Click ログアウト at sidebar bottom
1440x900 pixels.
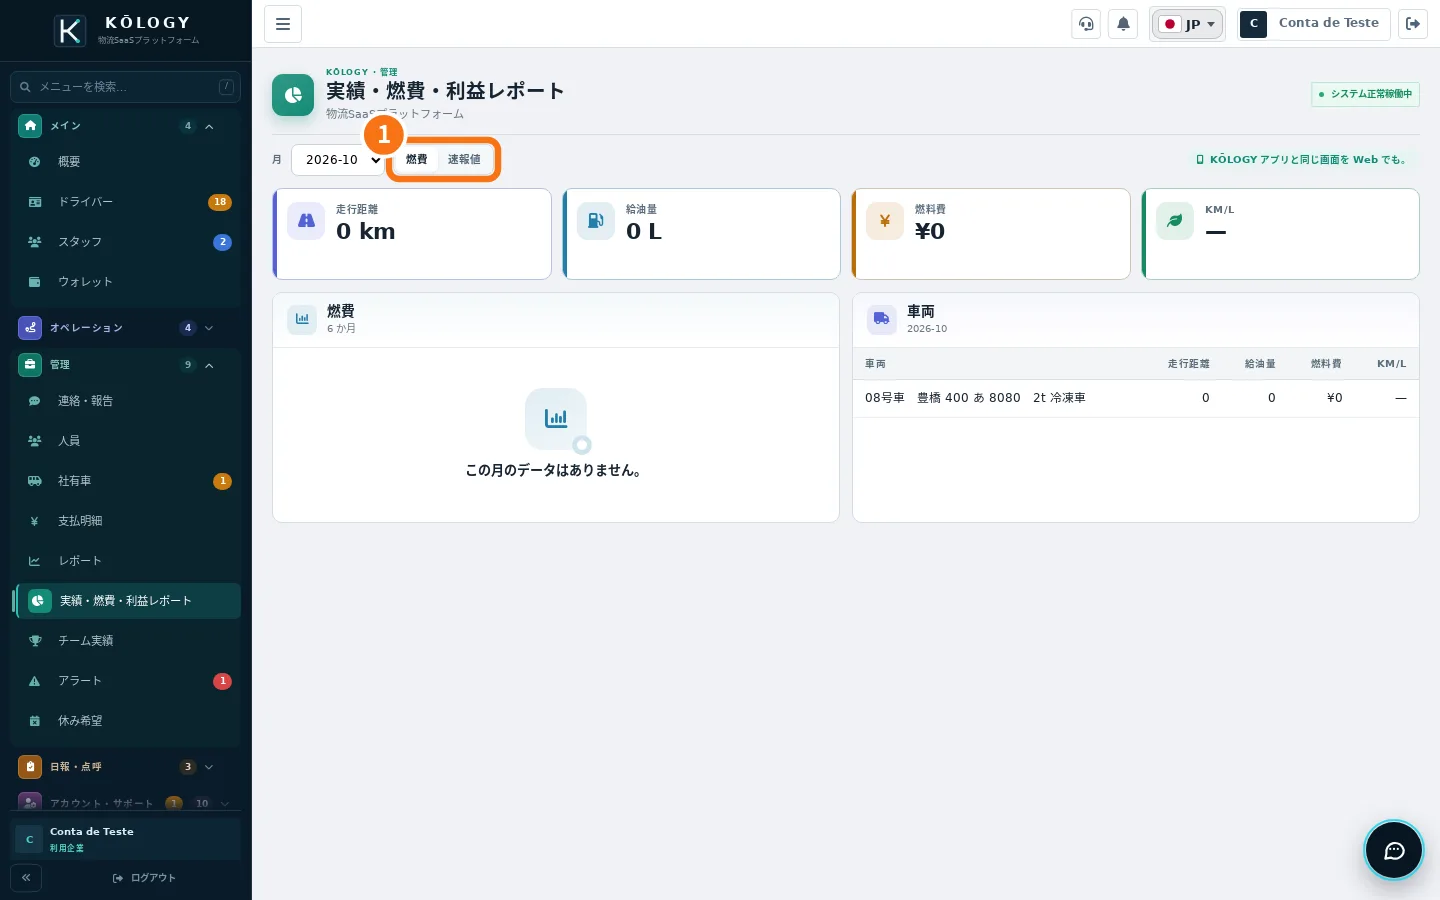[x=144, y=878]
